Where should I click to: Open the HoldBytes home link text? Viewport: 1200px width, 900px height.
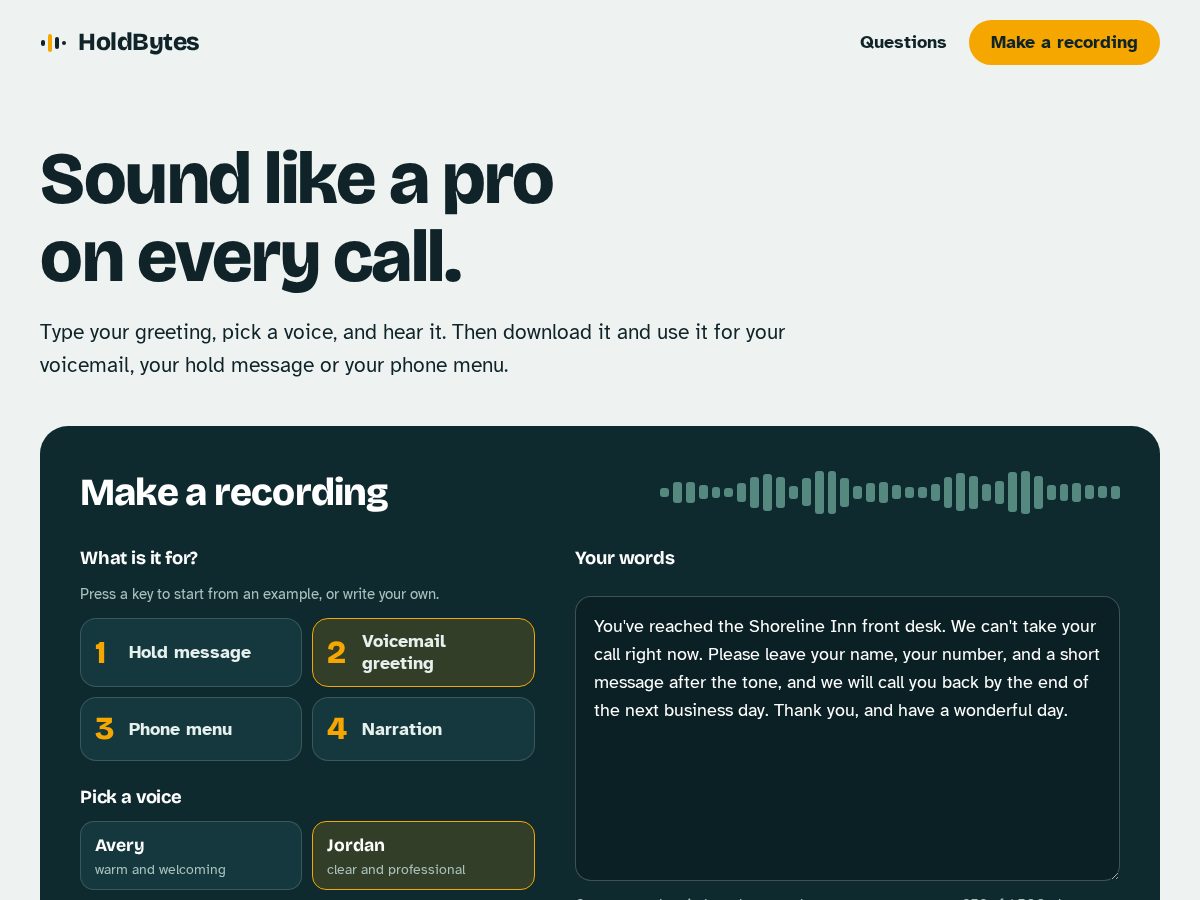coord(138,42)
